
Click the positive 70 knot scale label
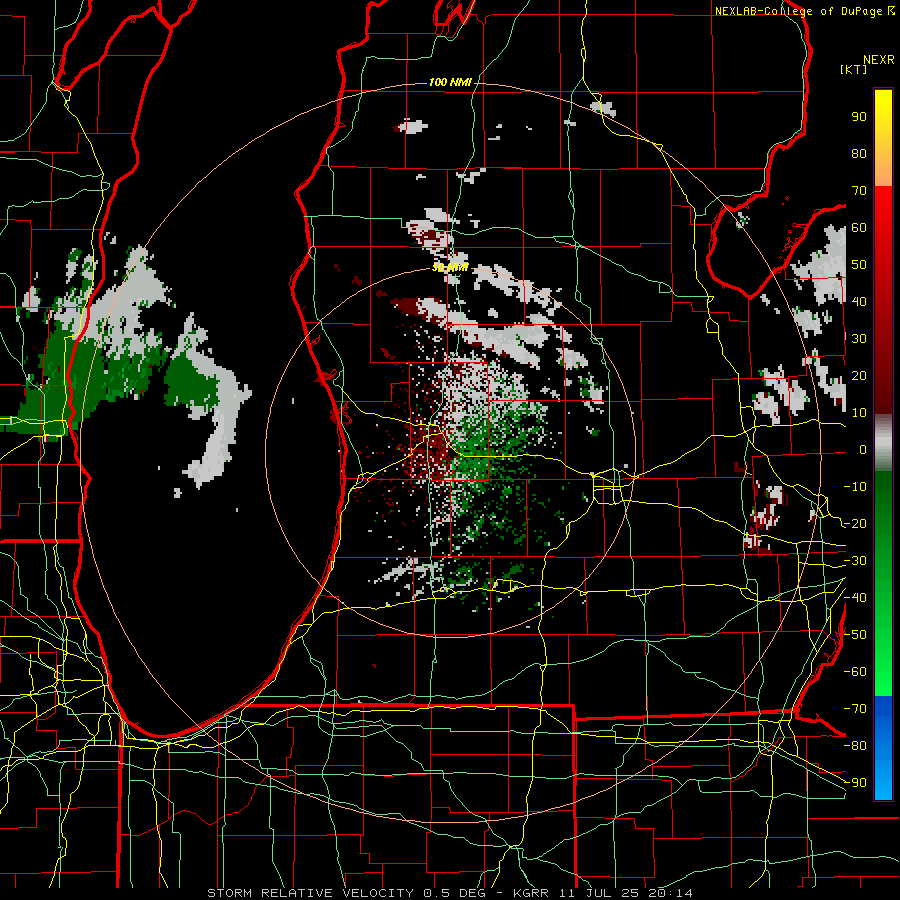tap(859, 191)
